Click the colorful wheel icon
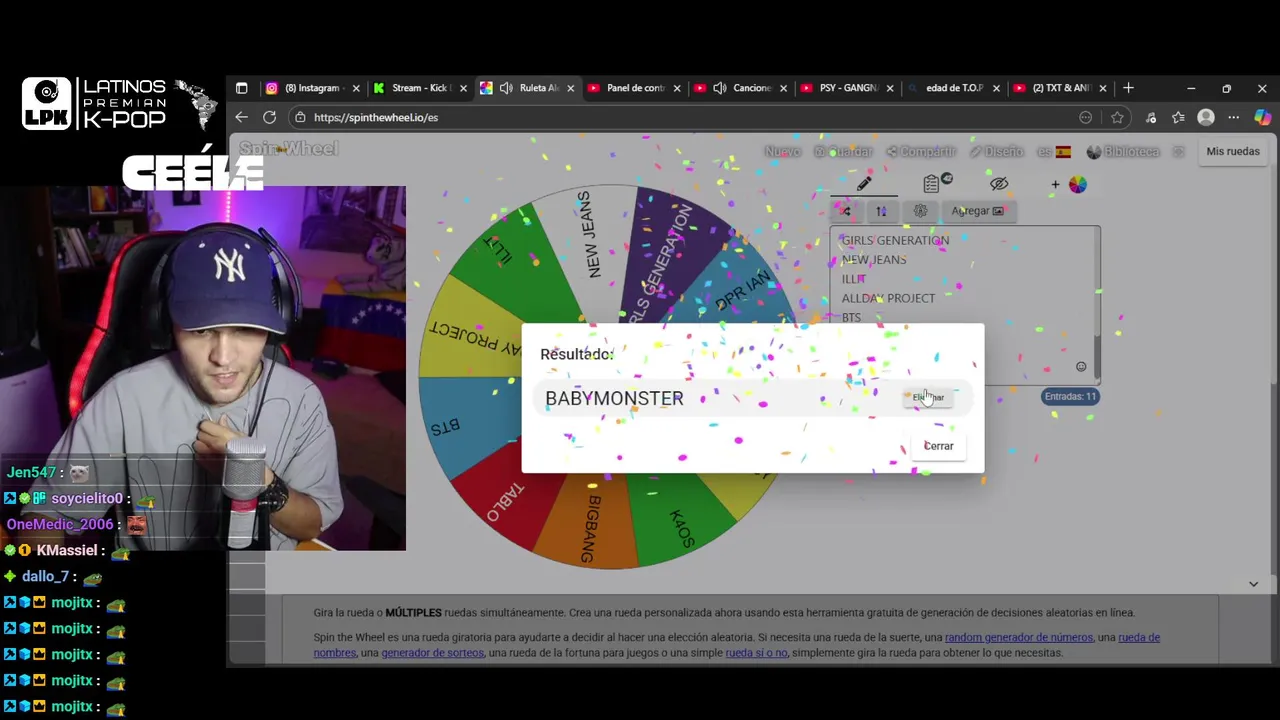The image size is (1280, 720). [1077, 184]
